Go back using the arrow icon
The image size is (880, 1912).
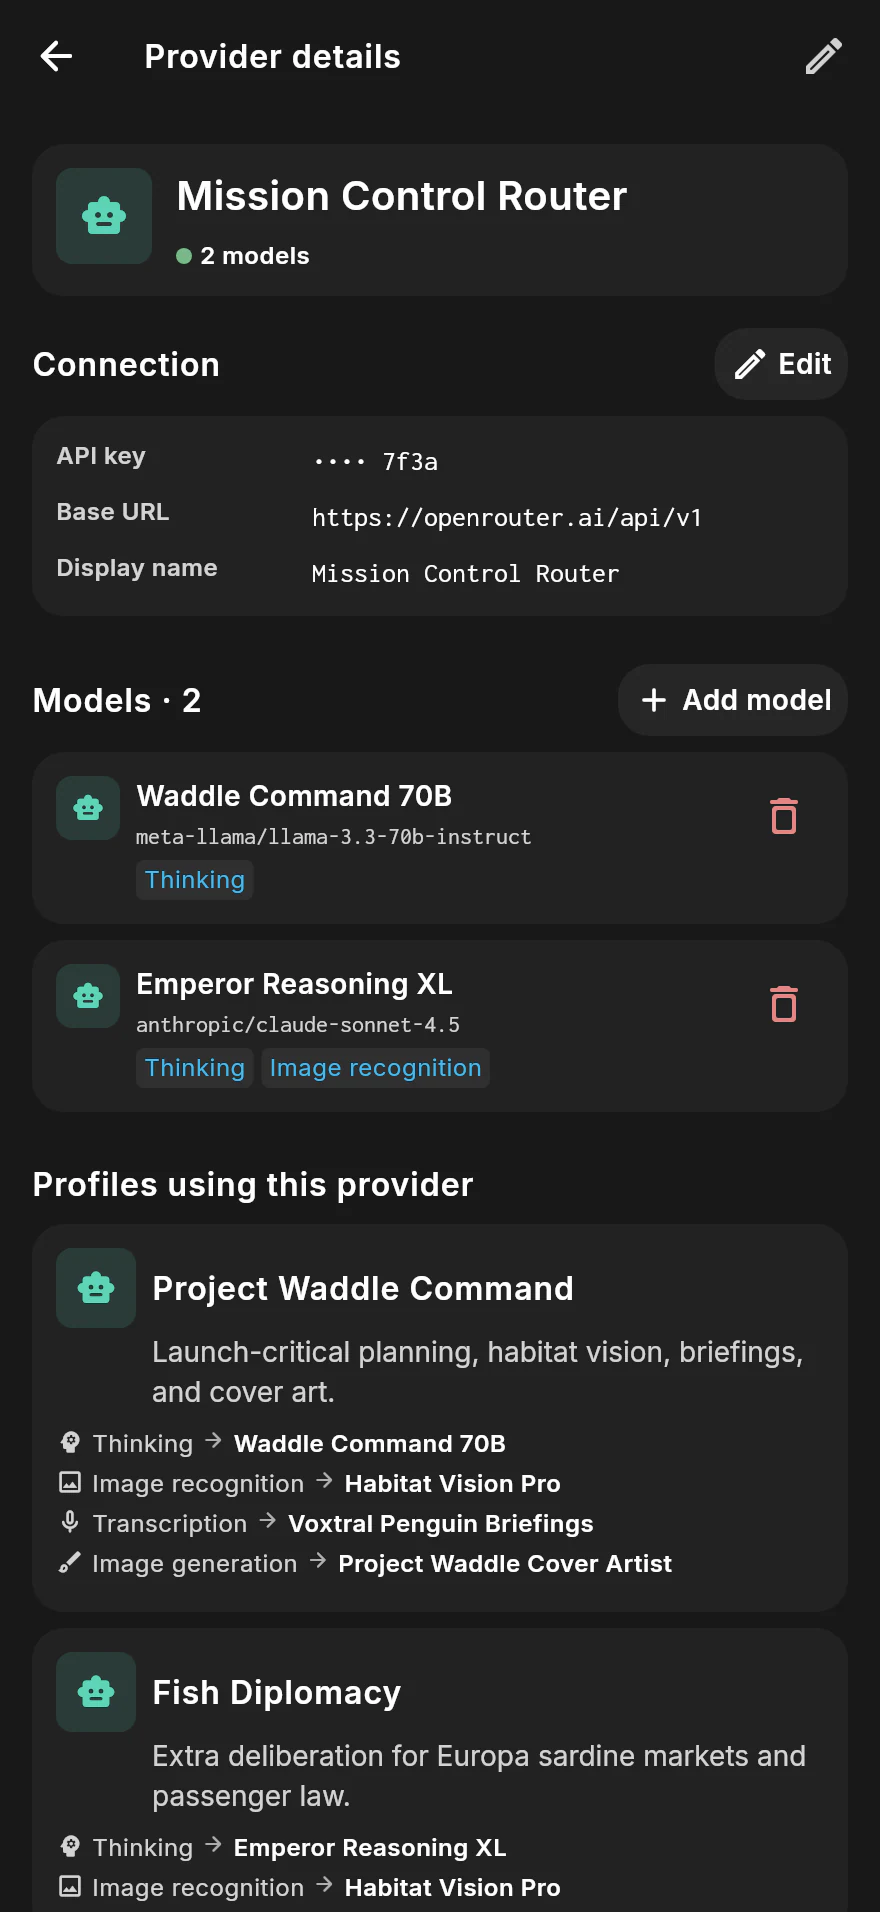[x=56, y=56]
